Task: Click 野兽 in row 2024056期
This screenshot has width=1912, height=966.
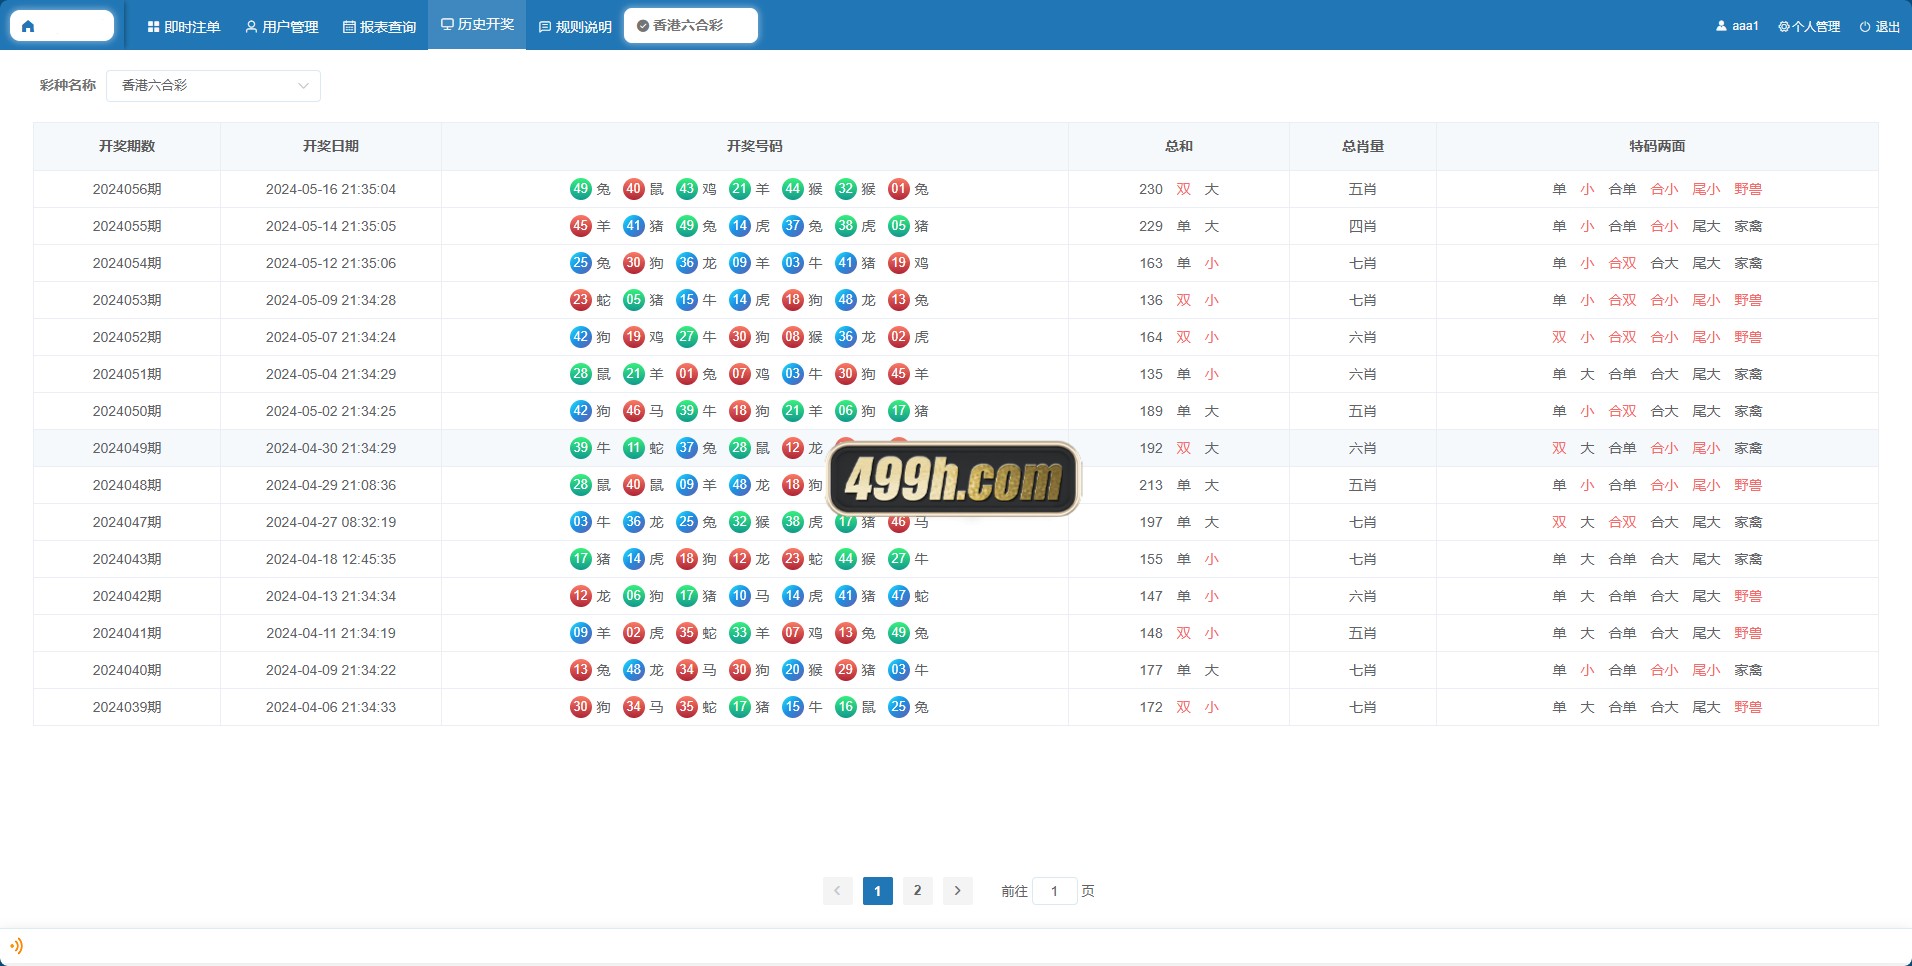Action: (x=1748, y=189)
